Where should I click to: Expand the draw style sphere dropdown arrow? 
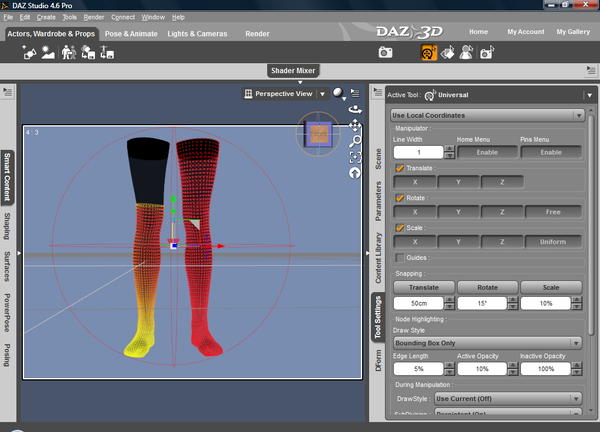tap(344, 99)
